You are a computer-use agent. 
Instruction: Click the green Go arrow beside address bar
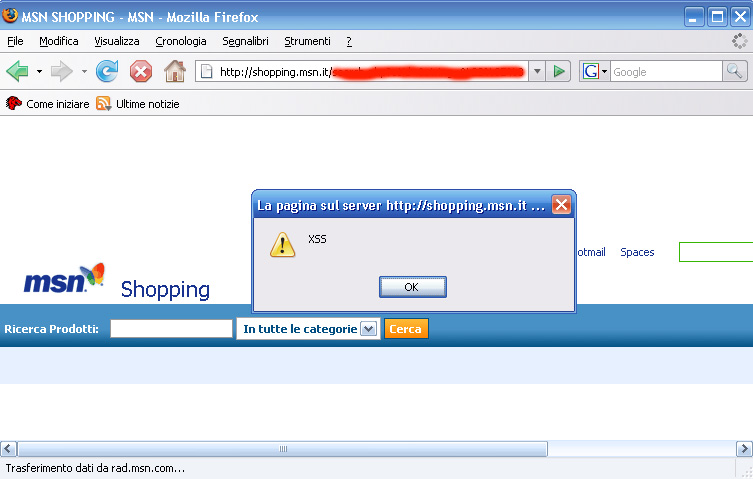tap(559, 72)
